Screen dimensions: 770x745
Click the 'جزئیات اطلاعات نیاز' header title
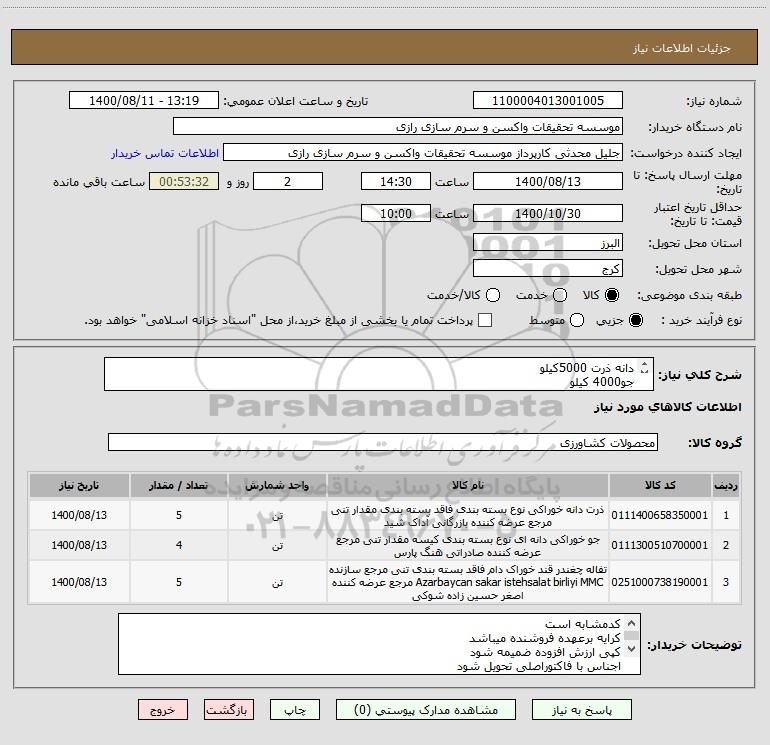click(682, 48)
